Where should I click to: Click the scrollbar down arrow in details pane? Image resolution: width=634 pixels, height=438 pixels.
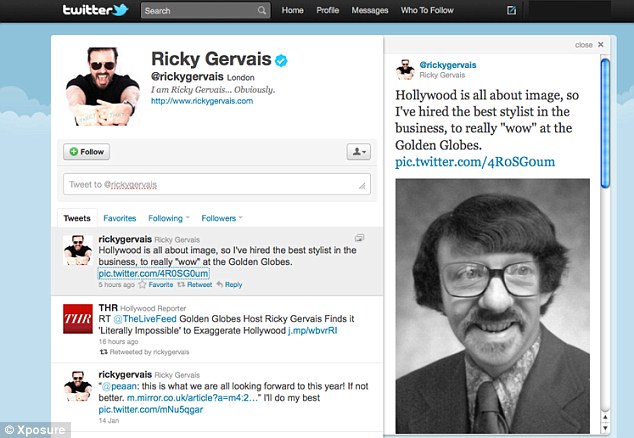605,427
